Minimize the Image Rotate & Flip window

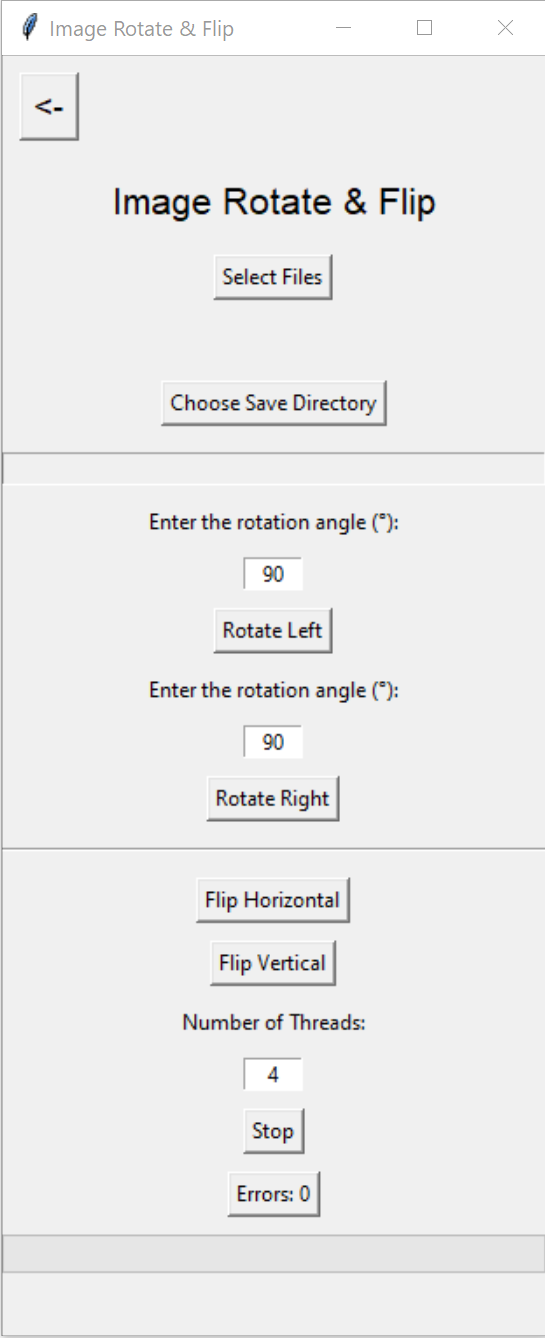point(344,28)
